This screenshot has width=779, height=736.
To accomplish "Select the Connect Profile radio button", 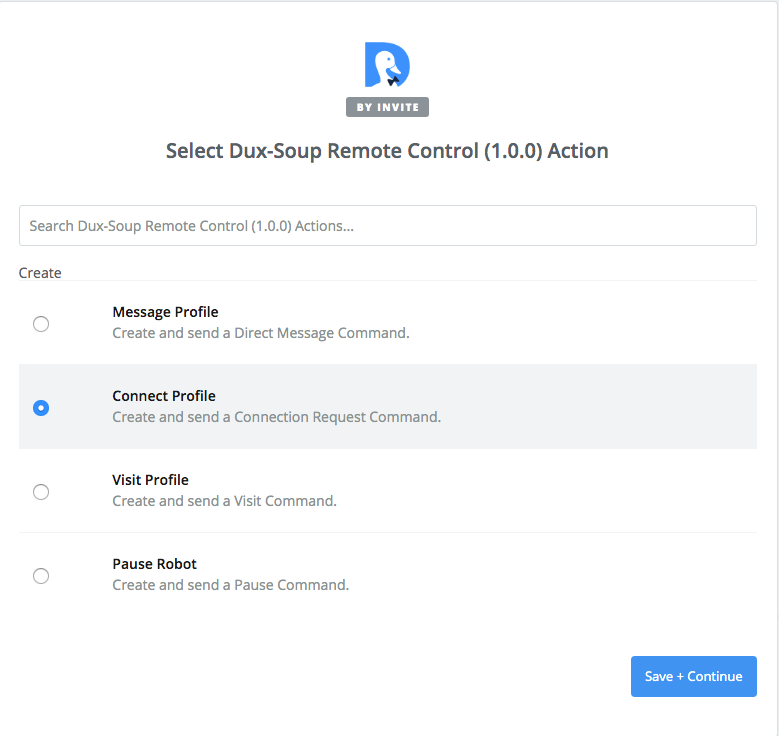I will point(41,408).
